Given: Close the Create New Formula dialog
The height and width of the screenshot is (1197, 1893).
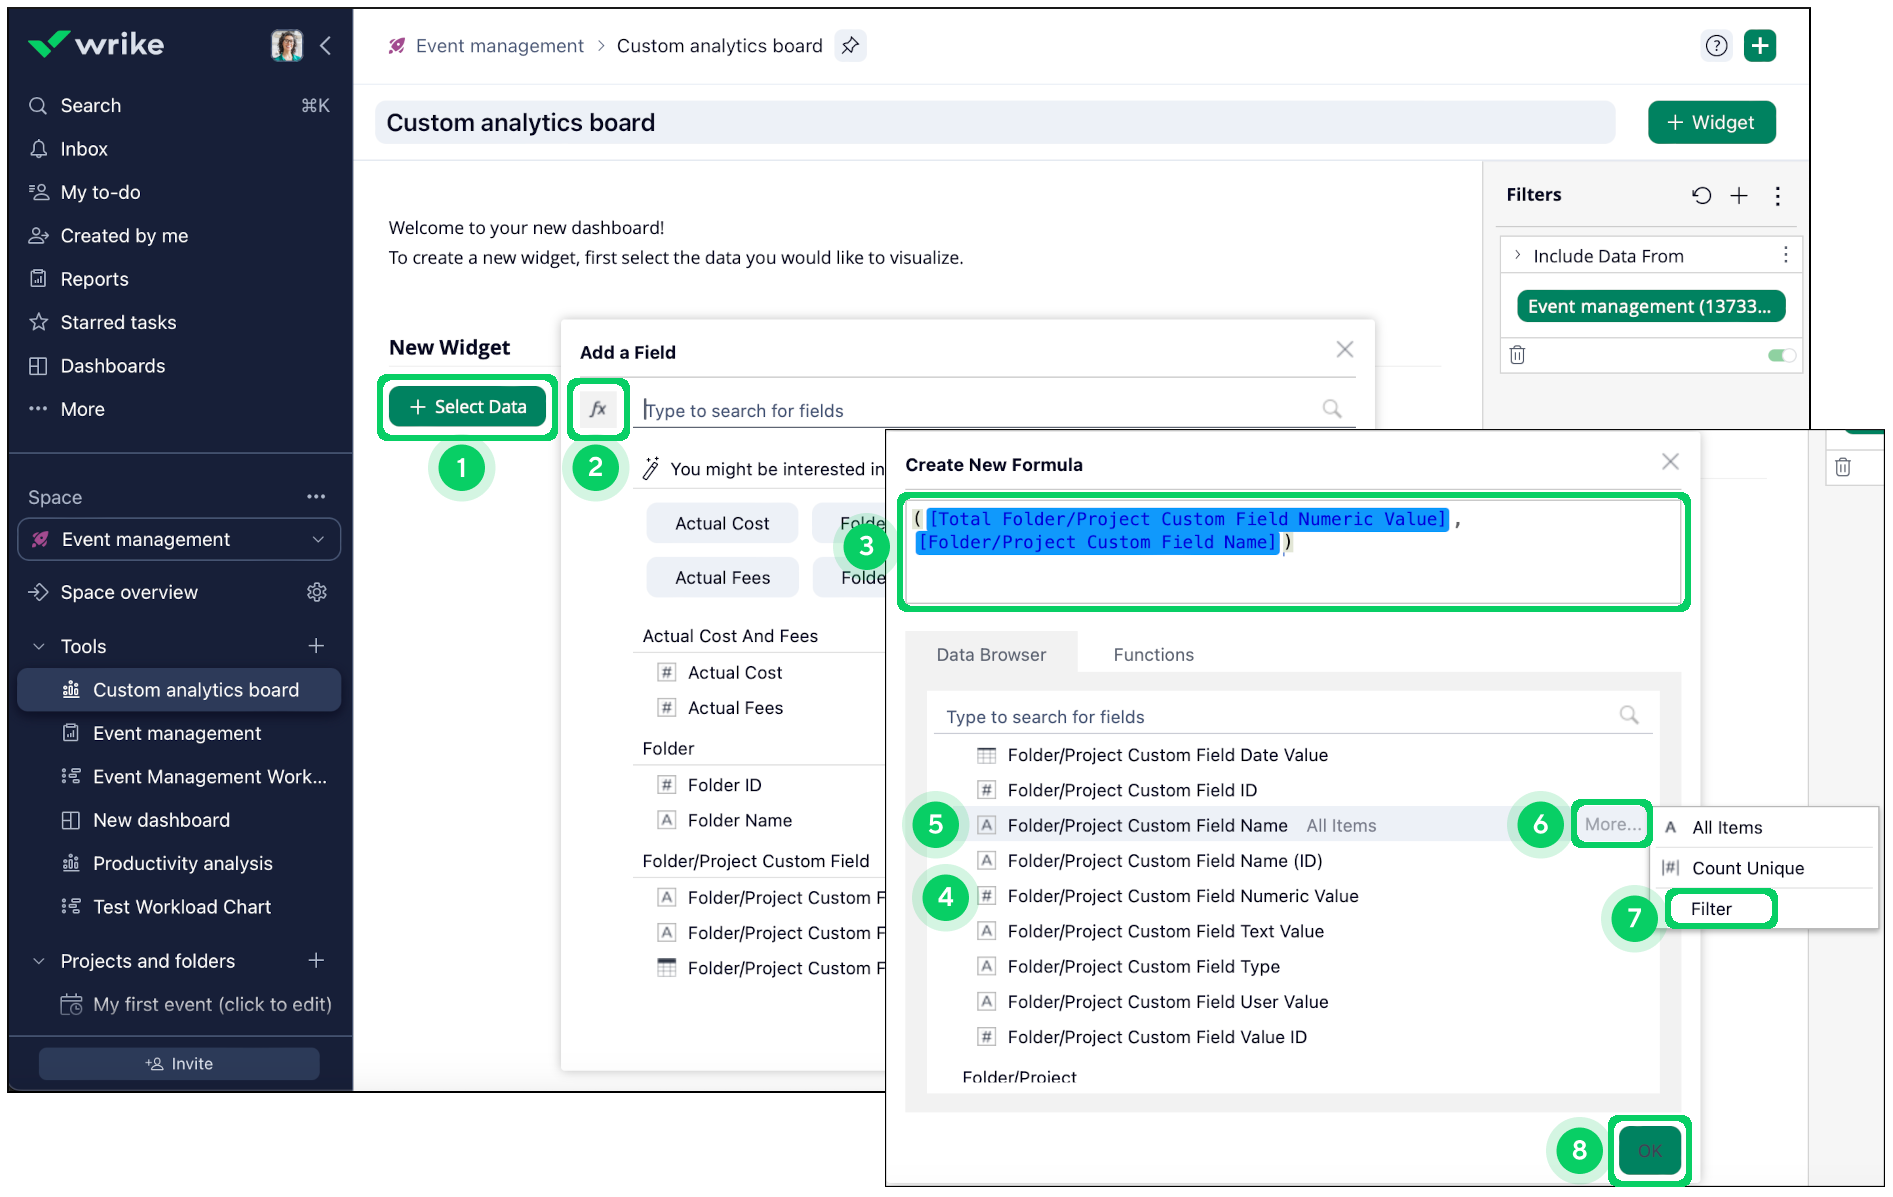Looking at the screenshot, I should [1670, 461].
